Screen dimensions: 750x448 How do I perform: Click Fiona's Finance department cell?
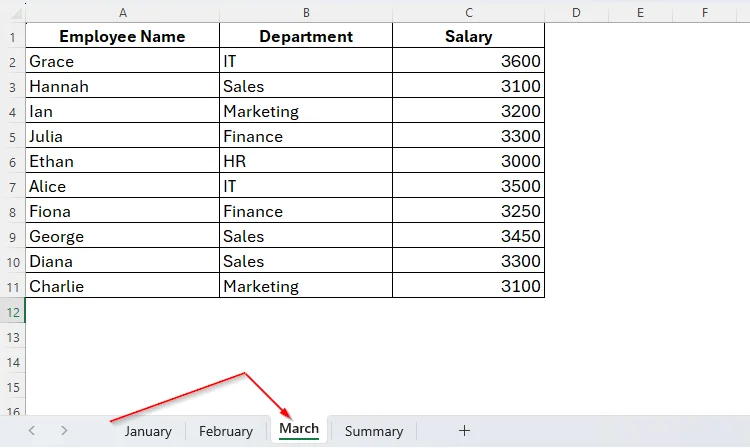point(306,211)
